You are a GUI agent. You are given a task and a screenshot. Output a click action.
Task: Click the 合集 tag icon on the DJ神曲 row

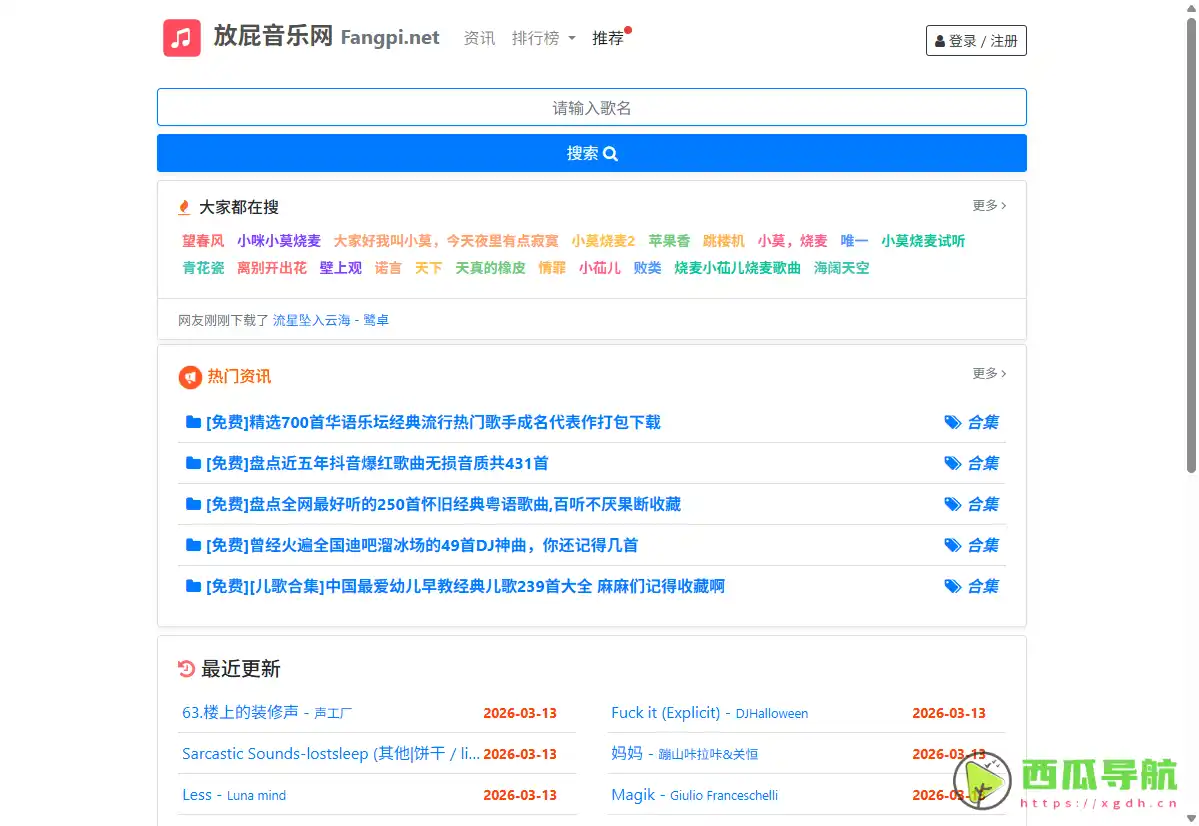(953, 545)
